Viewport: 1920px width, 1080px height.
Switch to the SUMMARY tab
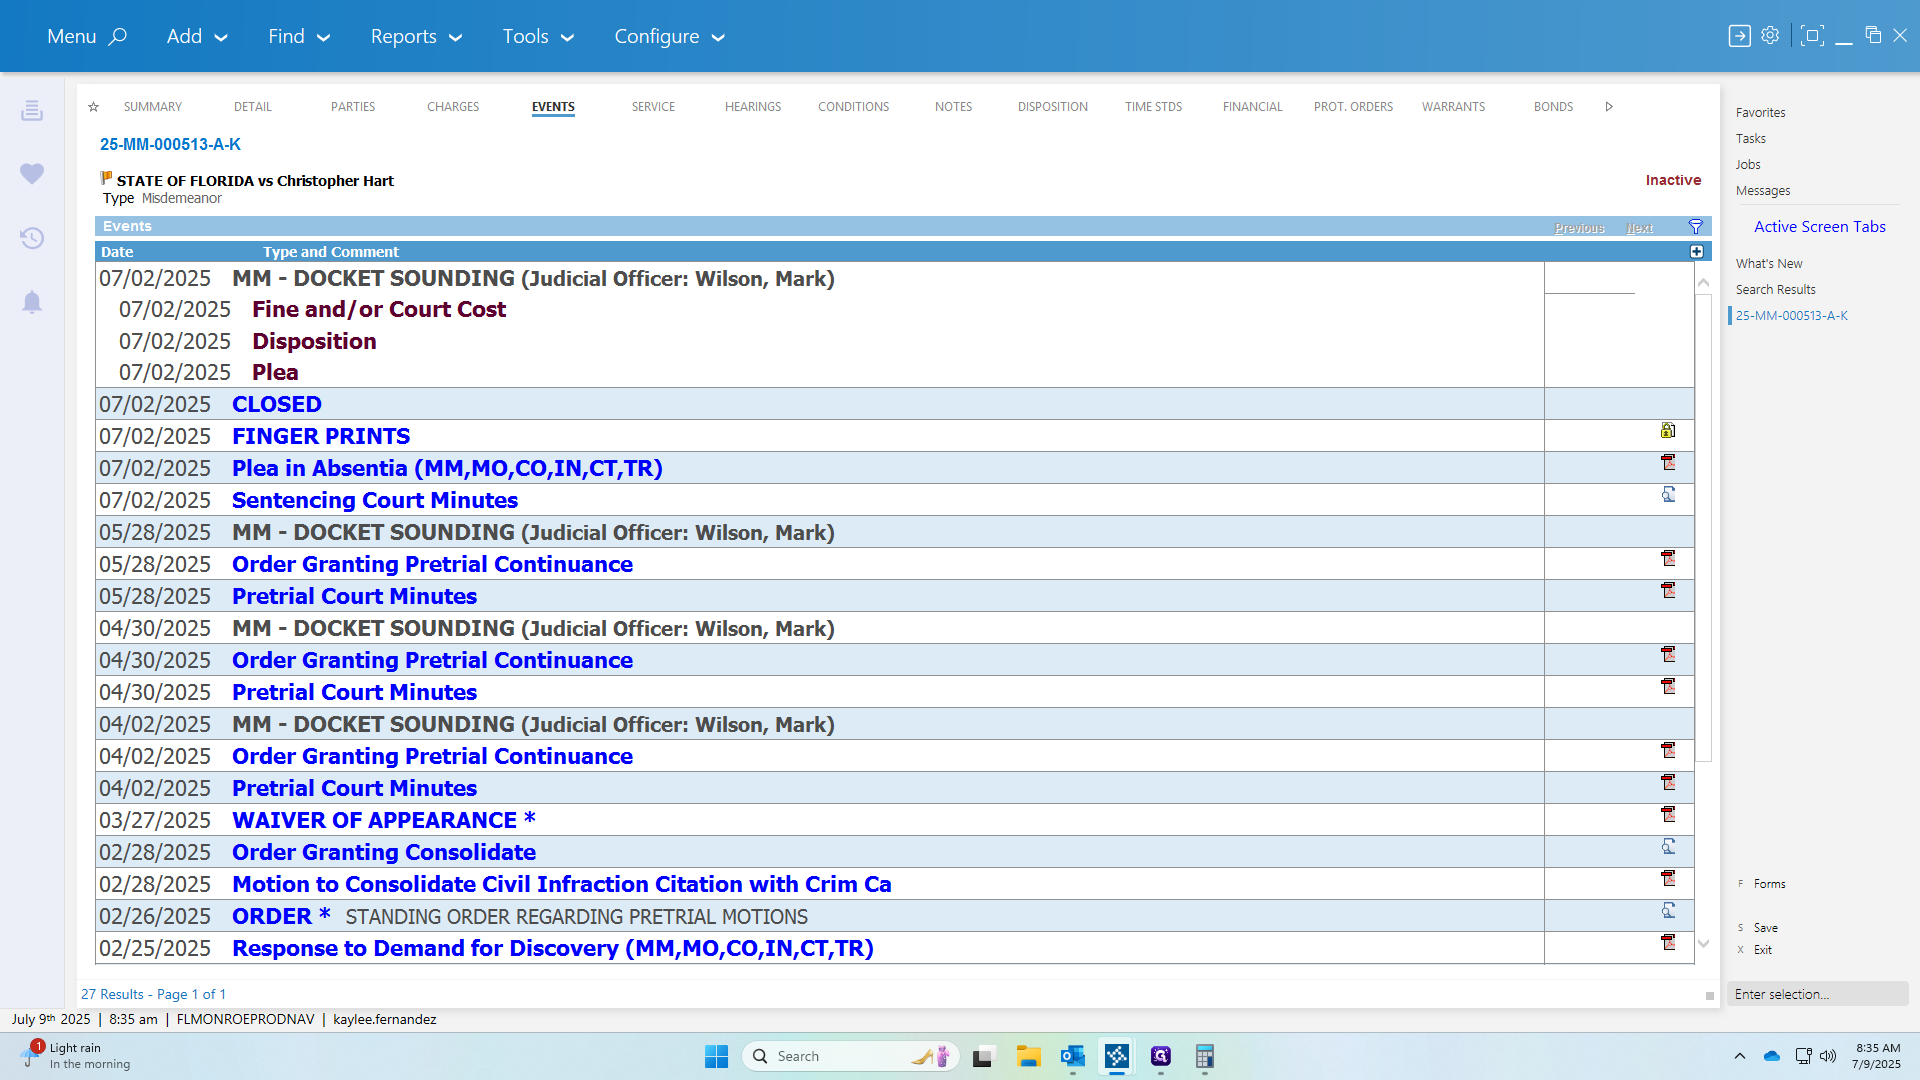click(153, 107)
